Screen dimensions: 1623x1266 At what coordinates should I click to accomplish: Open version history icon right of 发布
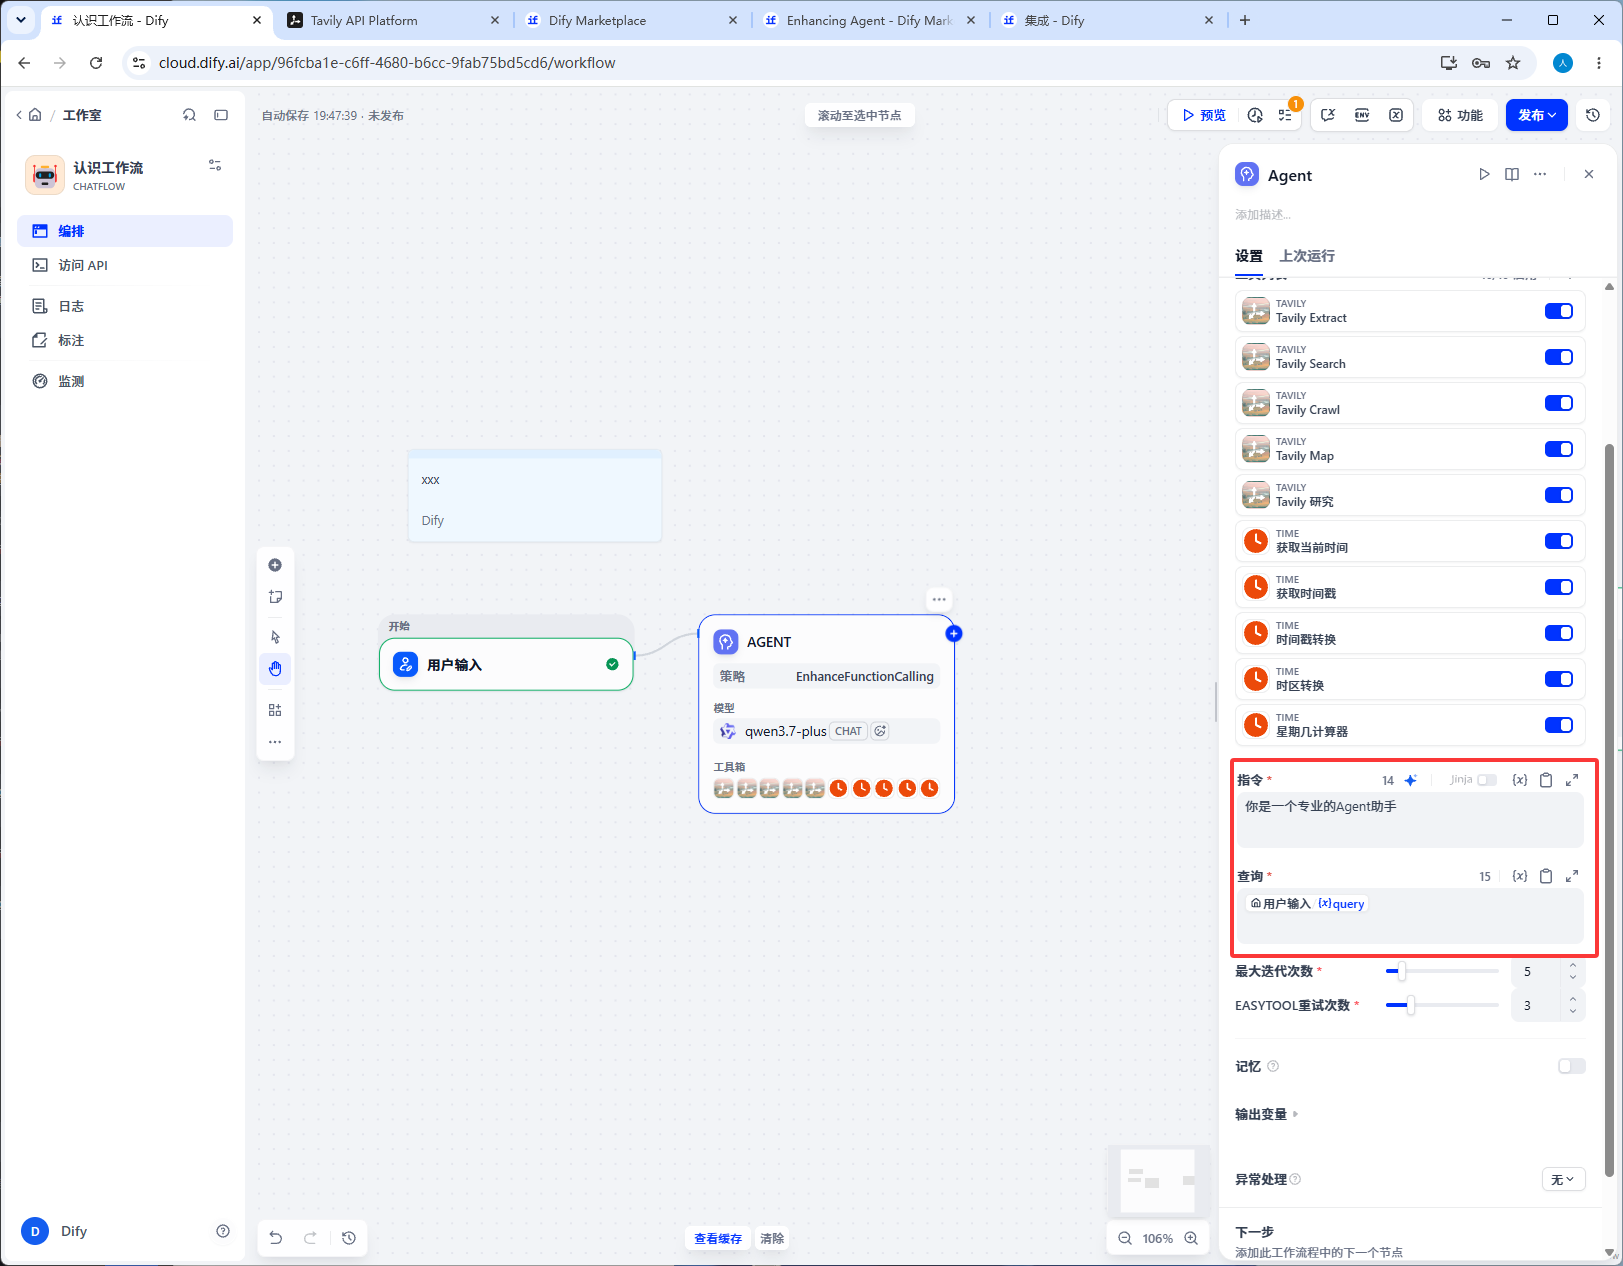click(1593, 115)
